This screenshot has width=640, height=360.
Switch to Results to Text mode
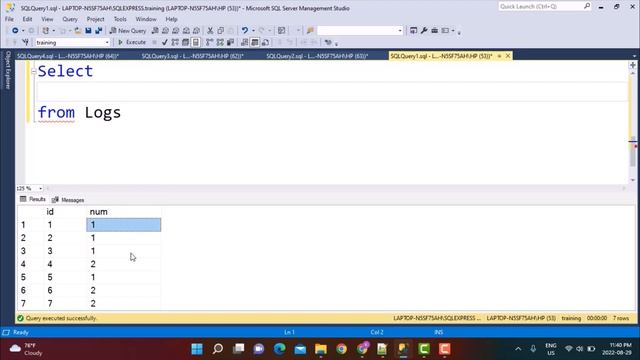pyautogui.click(x=244, y=42)
